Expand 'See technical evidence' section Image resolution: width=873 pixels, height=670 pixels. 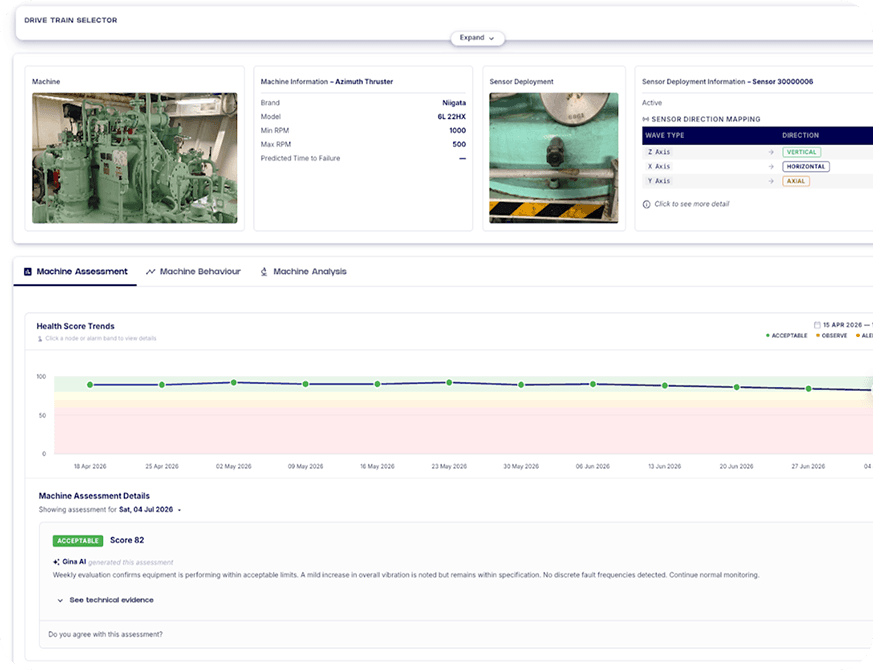click(106, 600)
